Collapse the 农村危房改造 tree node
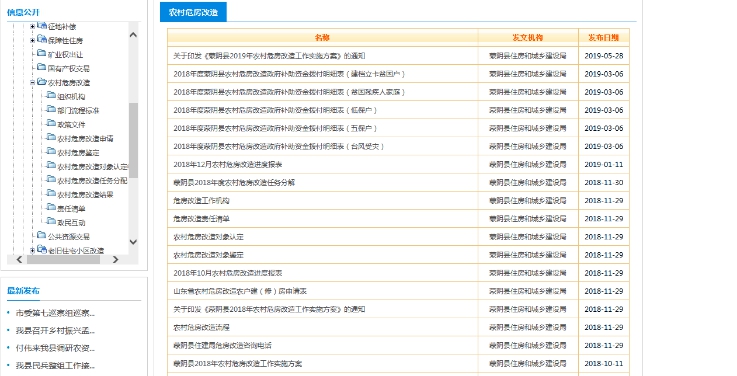Viewport: 737px width, 376px height. point(32,83)
